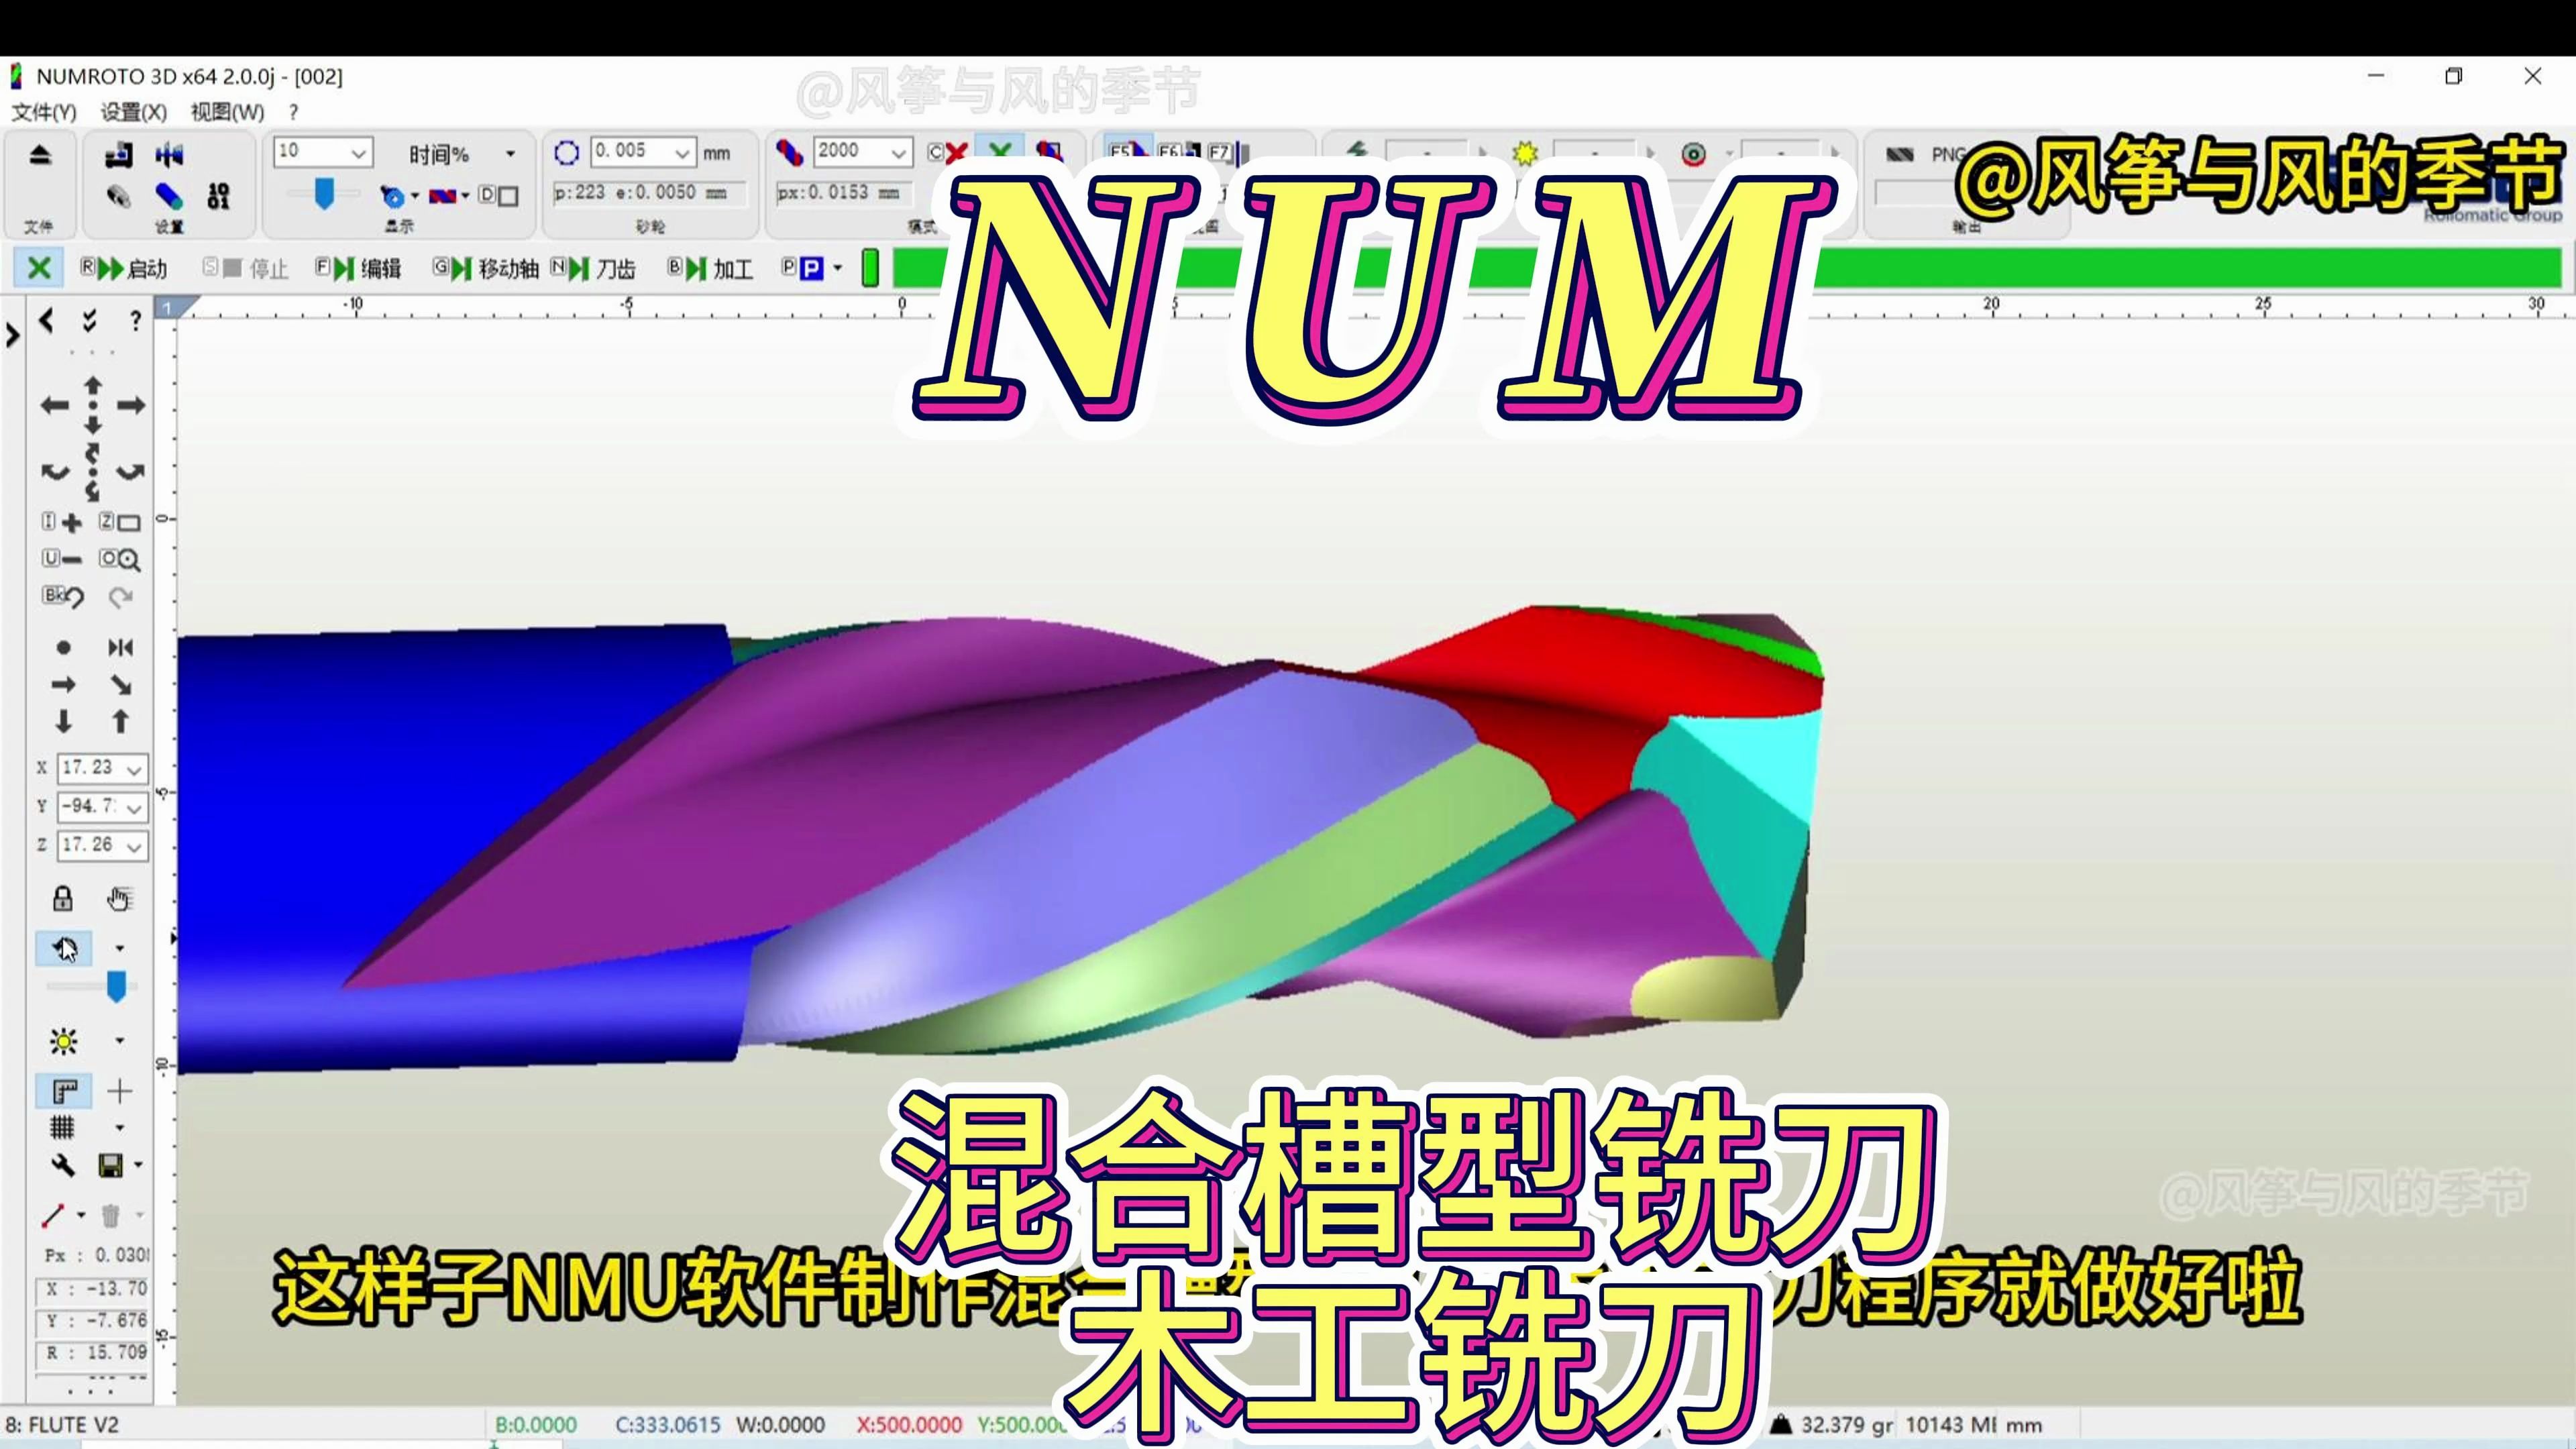Open the 设置(X) menu
Viewport: 2576px width, 1449px height.
[133, 111]
